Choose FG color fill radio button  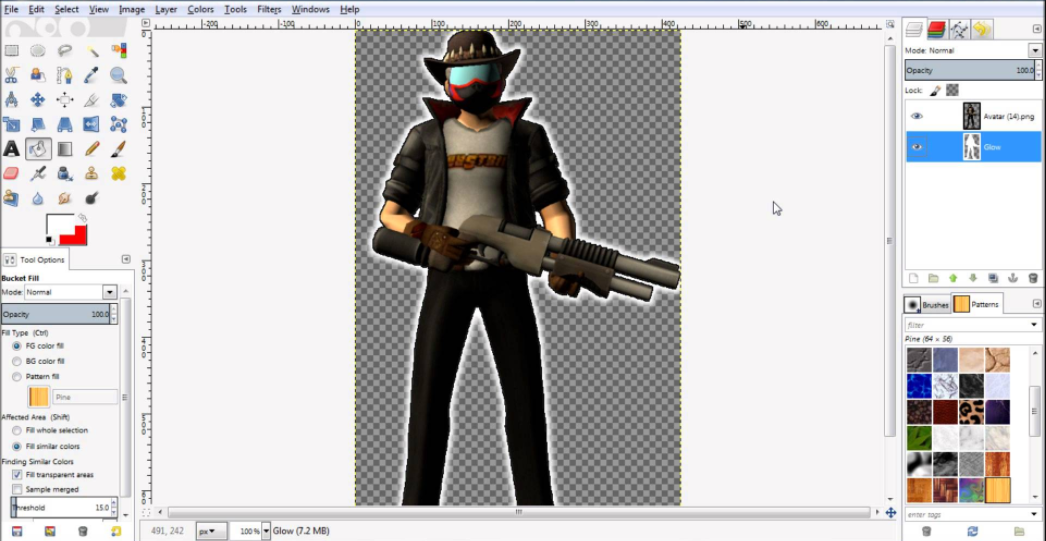coord(17,346)
